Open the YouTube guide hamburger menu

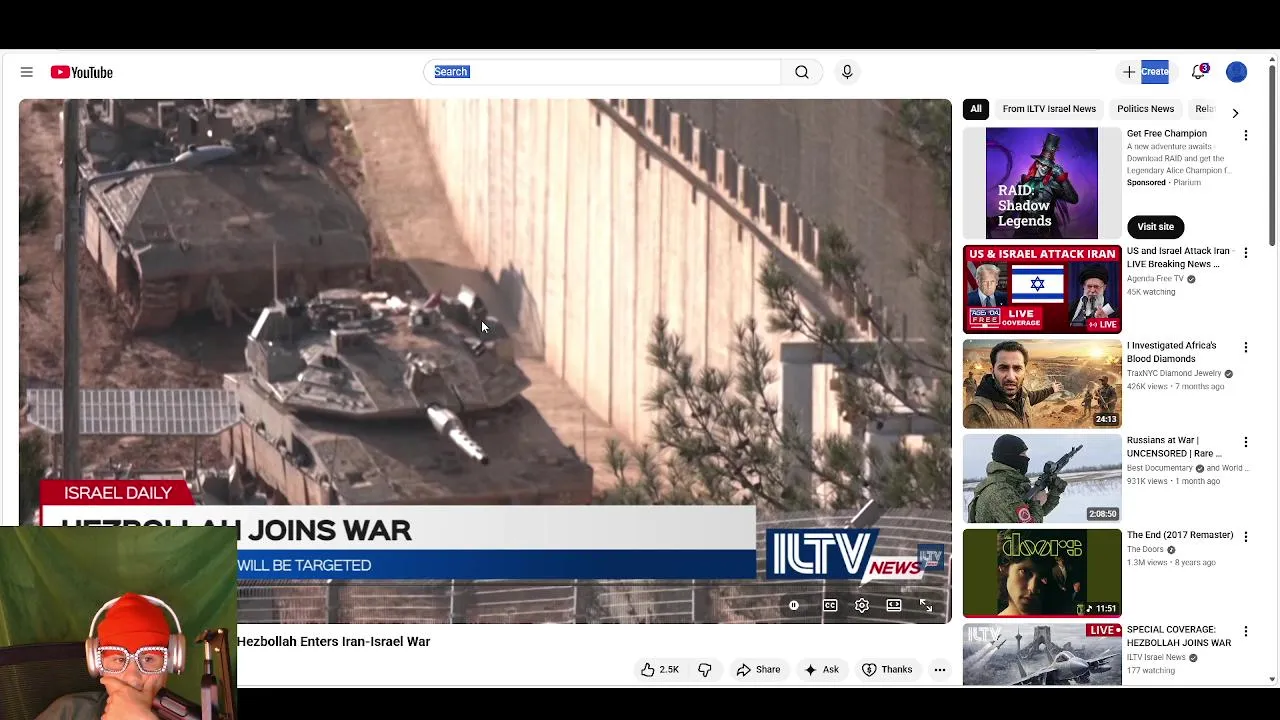pyautogui.click(x=27, y=72)
